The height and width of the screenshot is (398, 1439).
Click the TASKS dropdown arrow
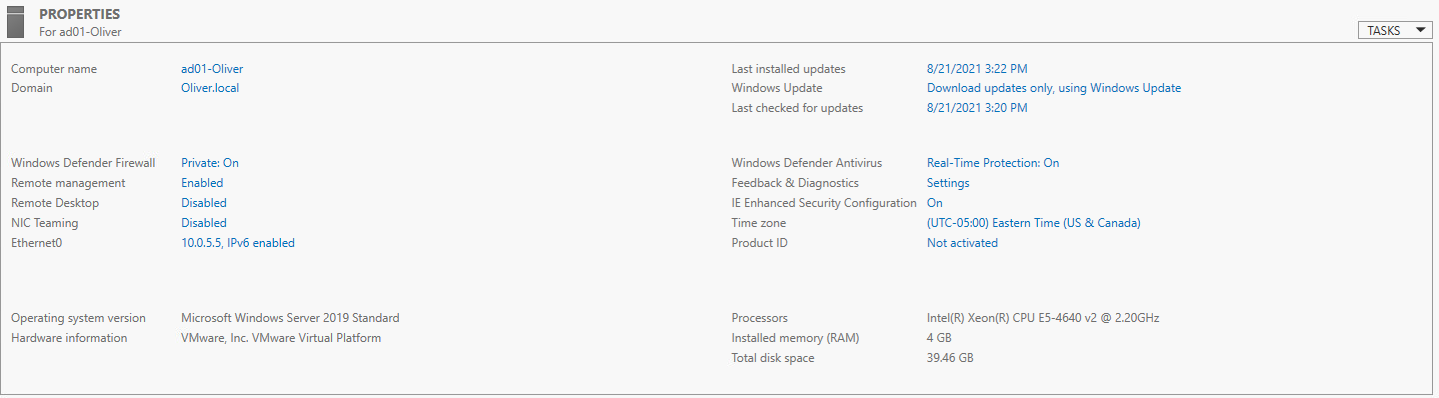point(1421,30)
